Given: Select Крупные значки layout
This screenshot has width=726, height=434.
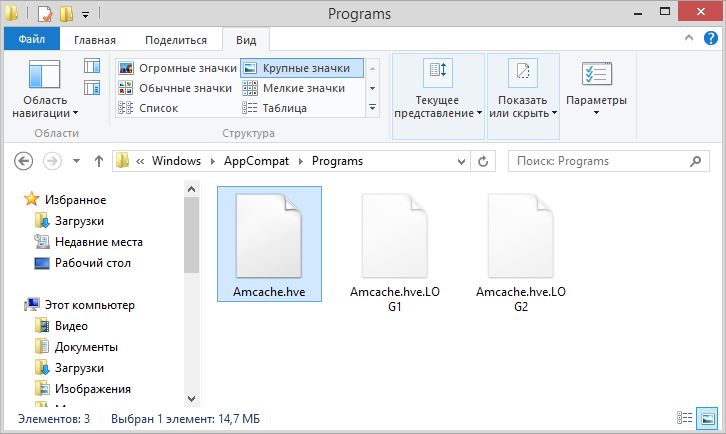Looking at the screenshot, I should [302, 68].
